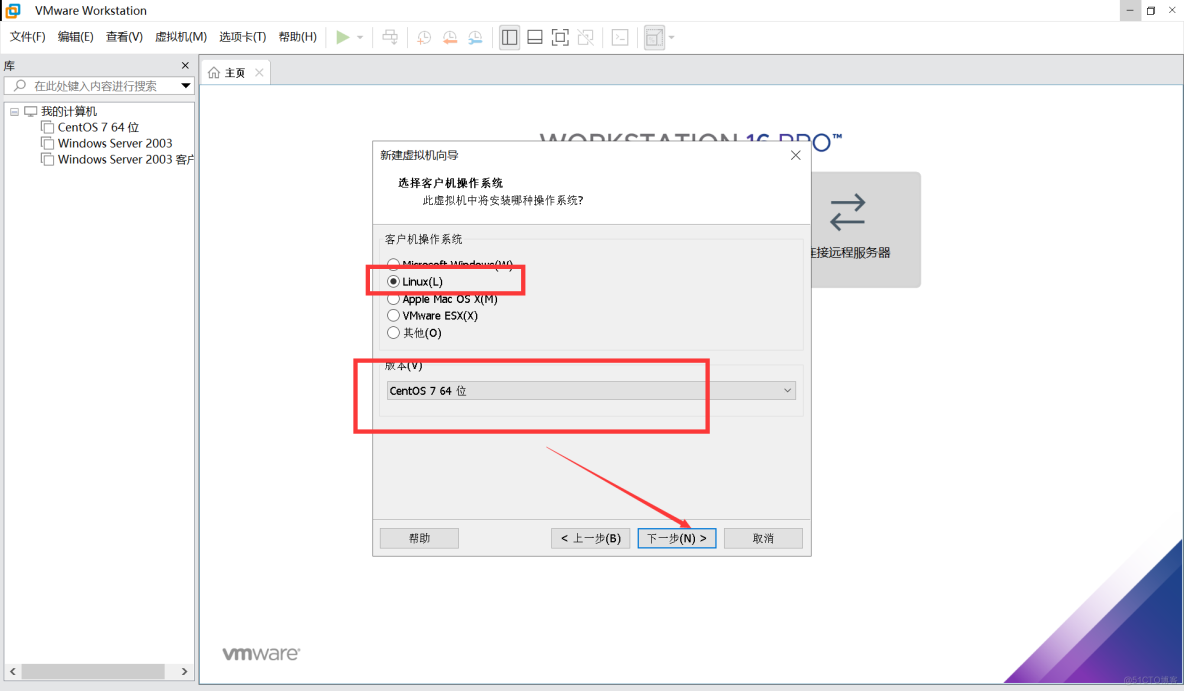Revert to snapshot toolbar icon
Screen dimensions: 1184x691
point(450,37)
